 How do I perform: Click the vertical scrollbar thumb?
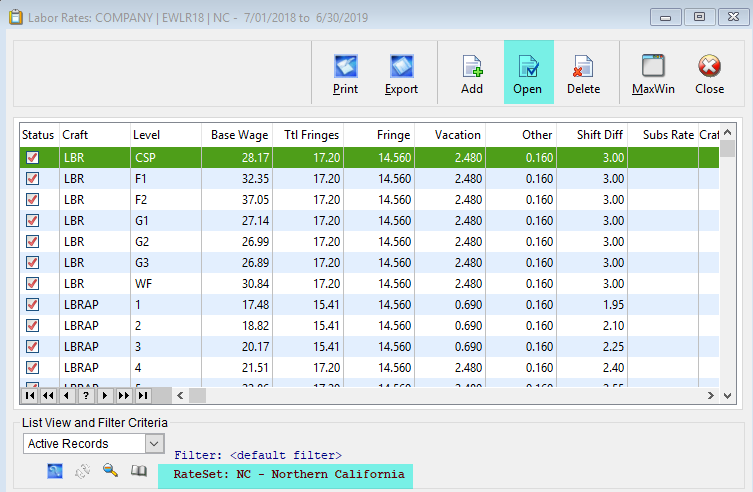[728, 148]
